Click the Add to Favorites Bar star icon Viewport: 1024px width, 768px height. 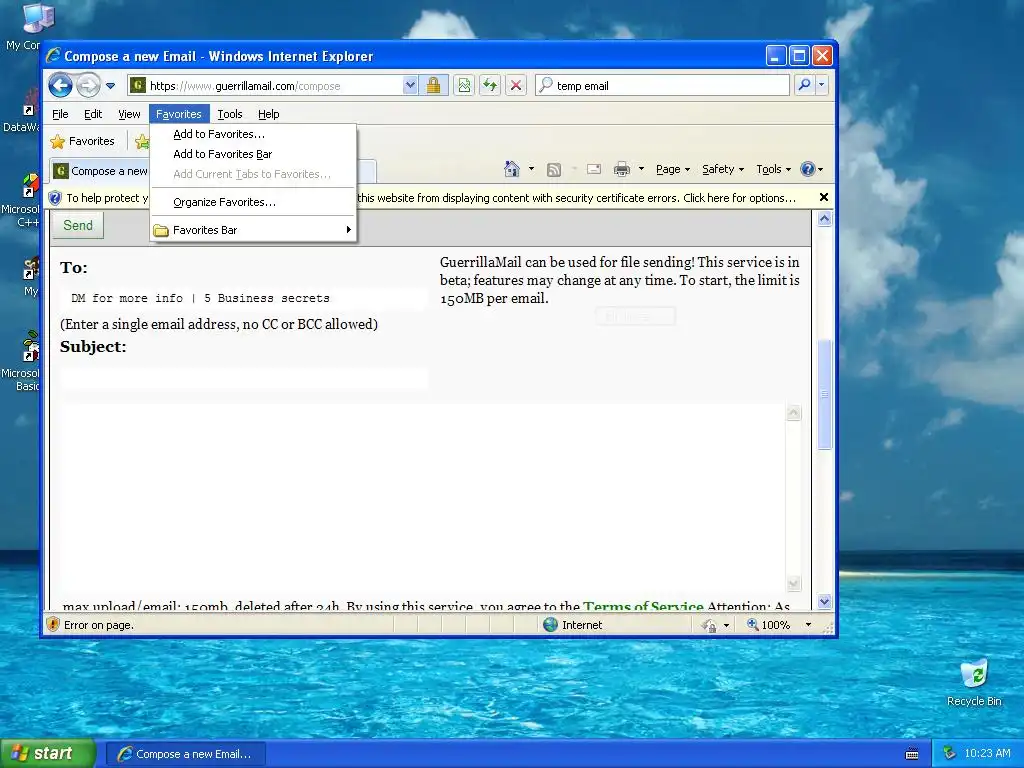tap(142, 141)
